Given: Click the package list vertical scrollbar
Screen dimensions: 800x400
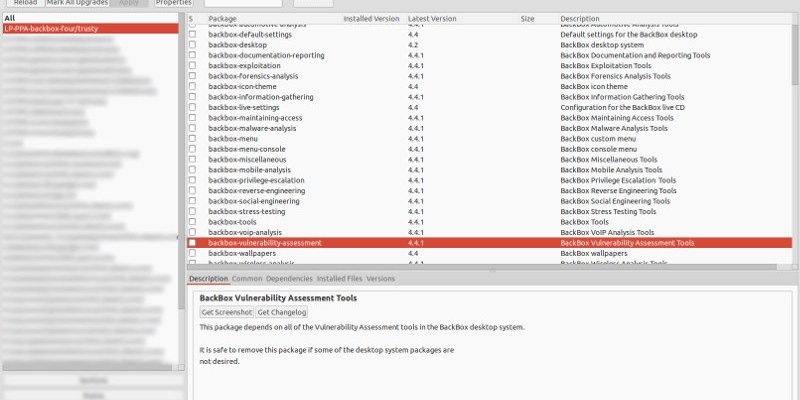Looking at the screenshot, I should coord(795,56).
